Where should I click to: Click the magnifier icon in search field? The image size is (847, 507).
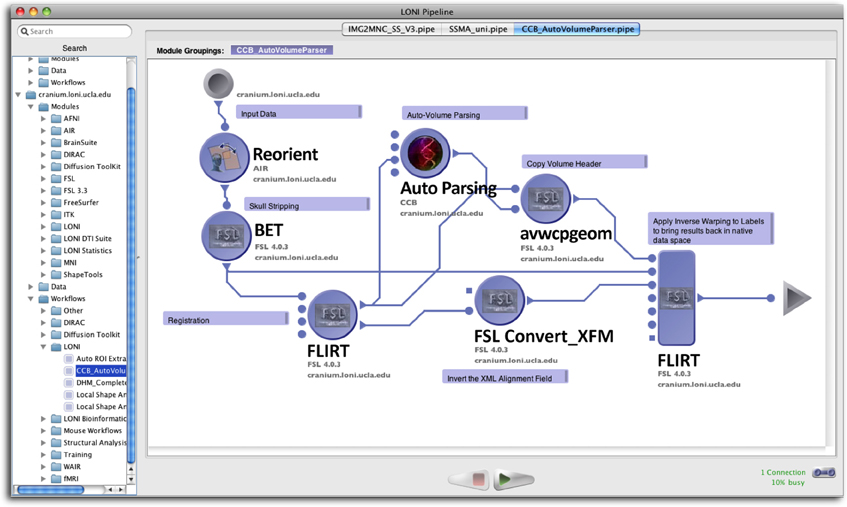[24, 31]
